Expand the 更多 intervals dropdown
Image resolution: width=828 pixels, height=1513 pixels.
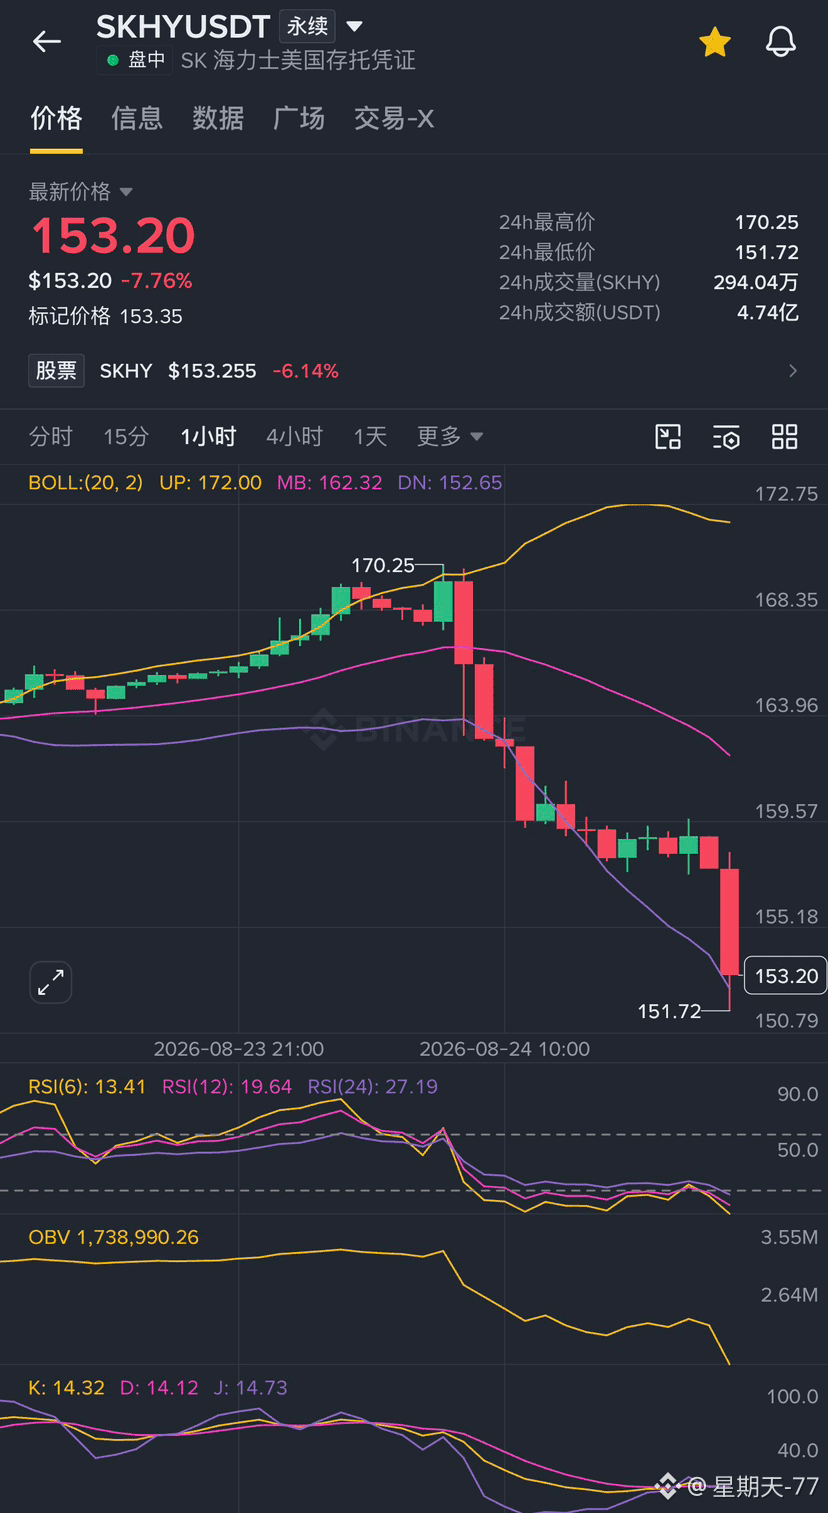click(450, 437)
